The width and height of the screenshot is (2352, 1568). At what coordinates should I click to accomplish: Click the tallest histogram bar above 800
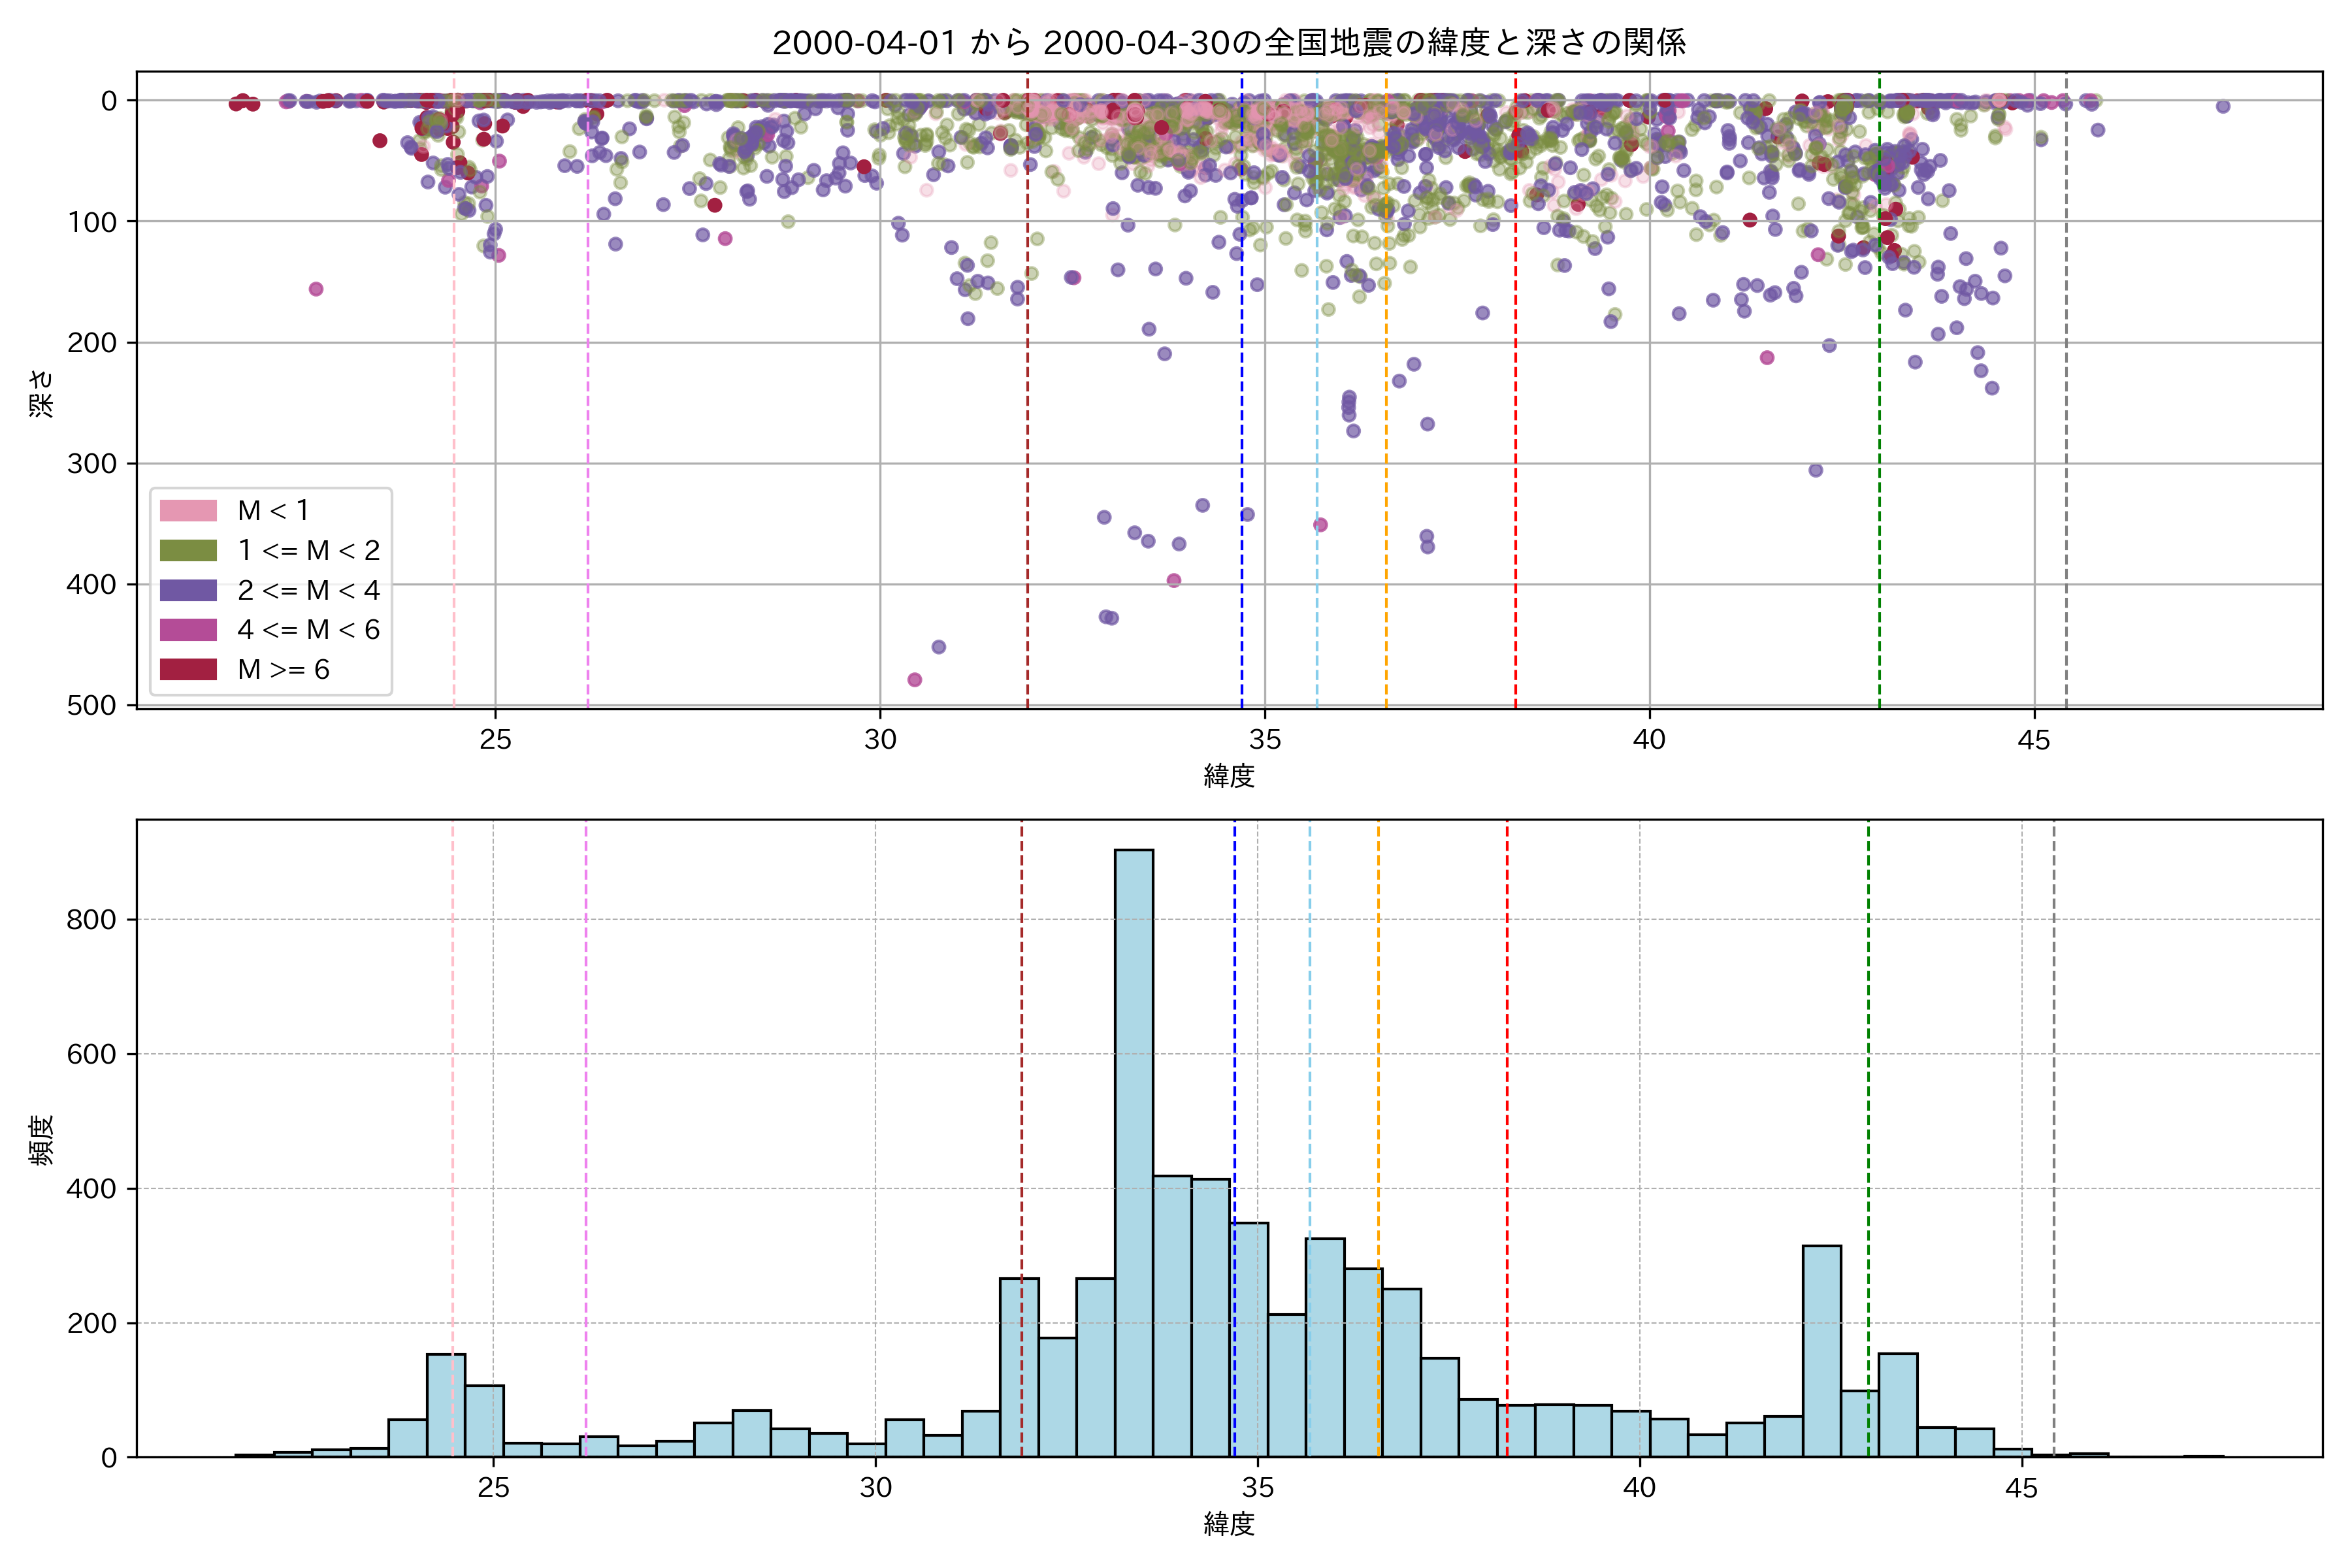coord(1134,1150)
